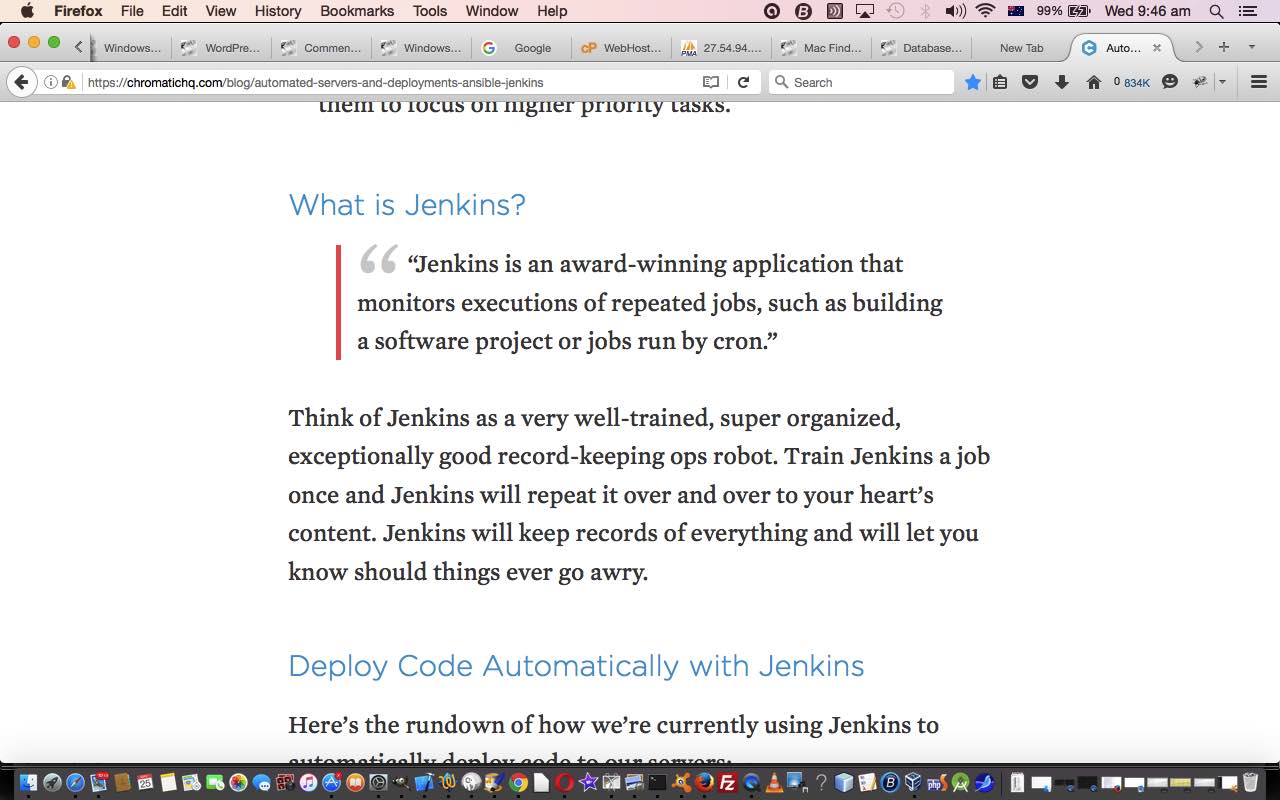
Task: Open the Trash in the Dock
Action: [1250, 782]
